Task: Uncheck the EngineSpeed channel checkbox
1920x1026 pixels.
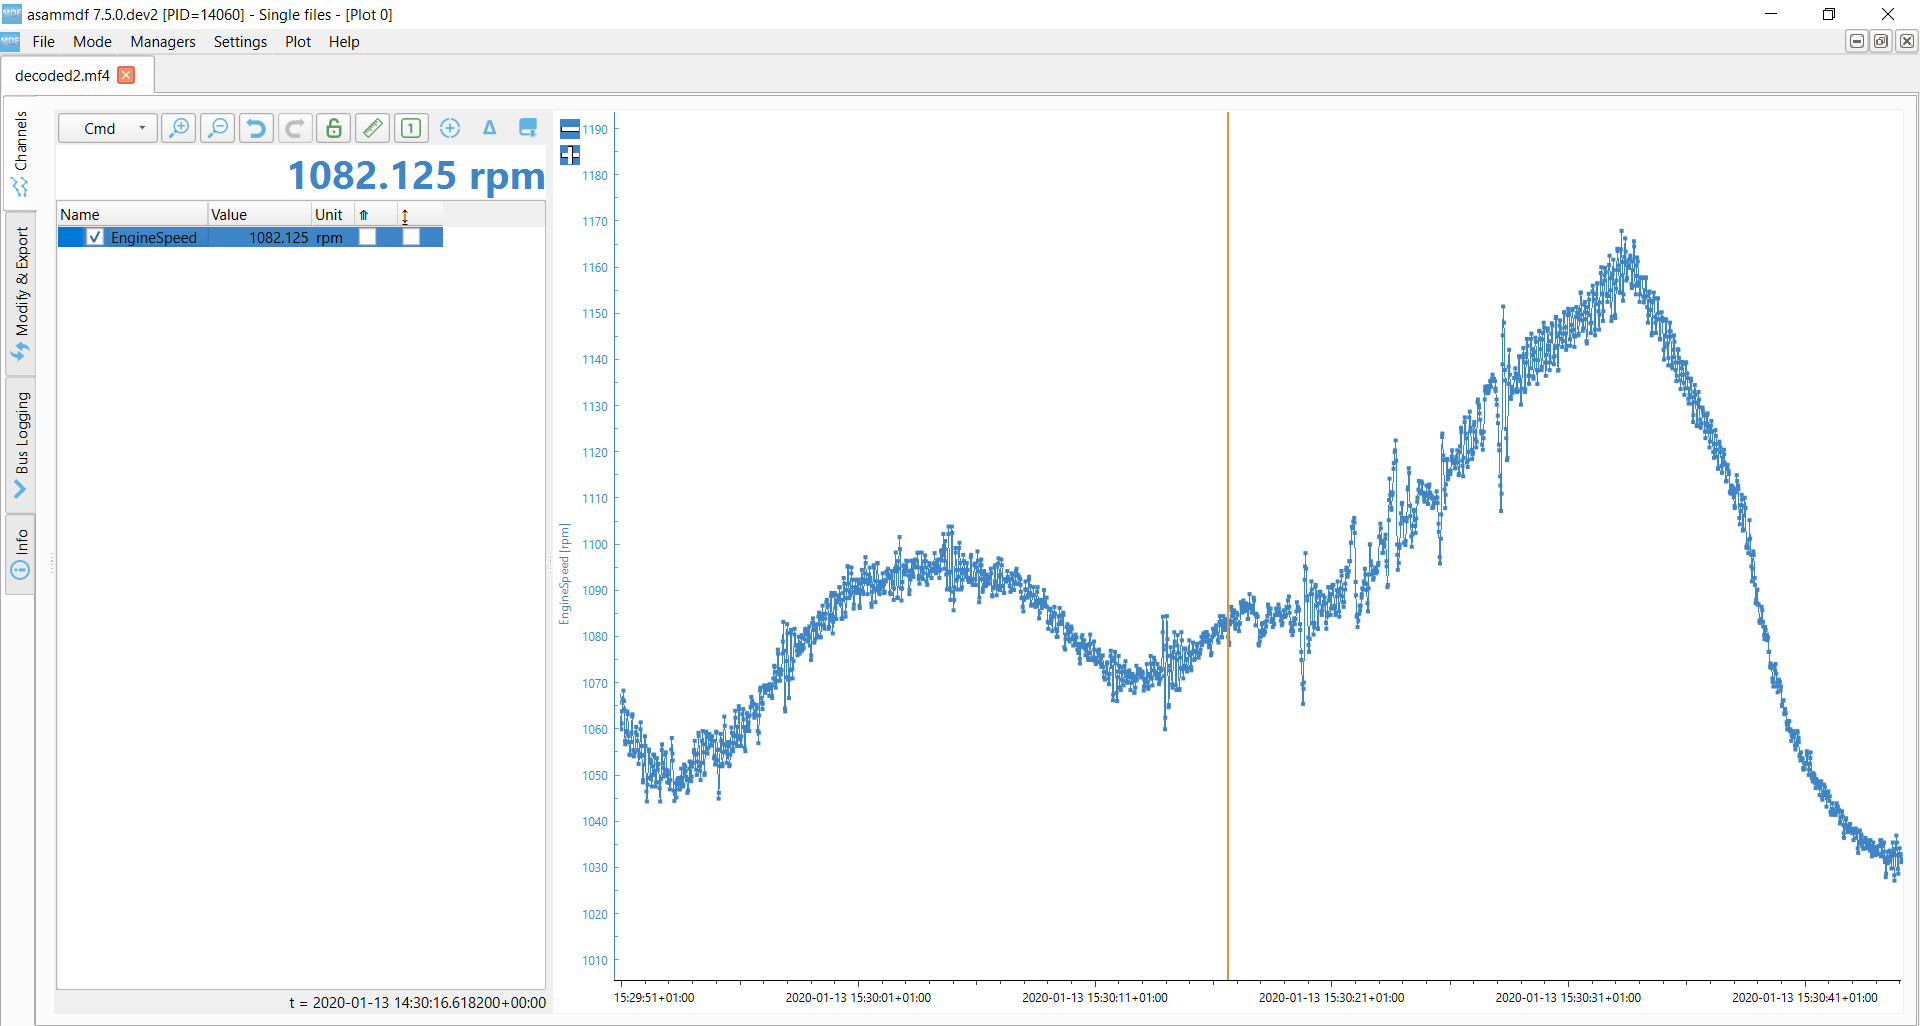Action: click(x=95, y=237)
